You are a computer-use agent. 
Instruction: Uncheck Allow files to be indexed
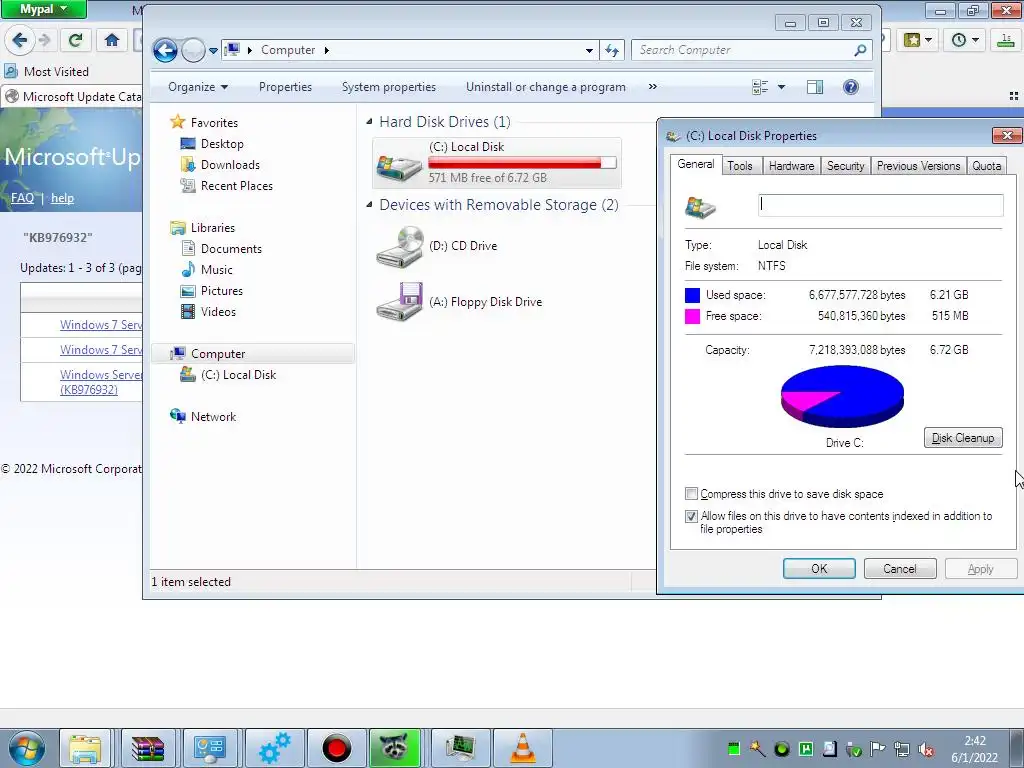(x=691, y=516)
